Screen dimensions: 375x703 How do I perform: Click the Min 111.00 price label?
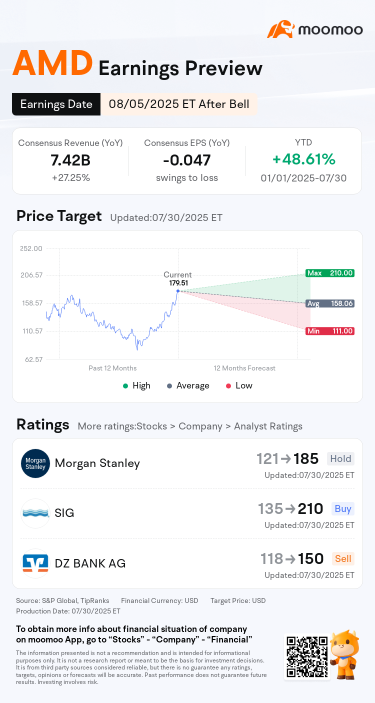tap(330, 331)
